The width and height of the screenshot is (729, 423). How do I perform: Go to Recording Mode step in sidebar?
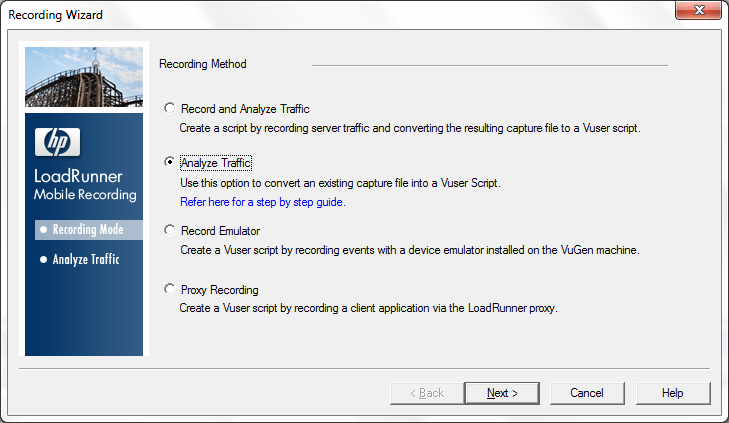point(88,230)
